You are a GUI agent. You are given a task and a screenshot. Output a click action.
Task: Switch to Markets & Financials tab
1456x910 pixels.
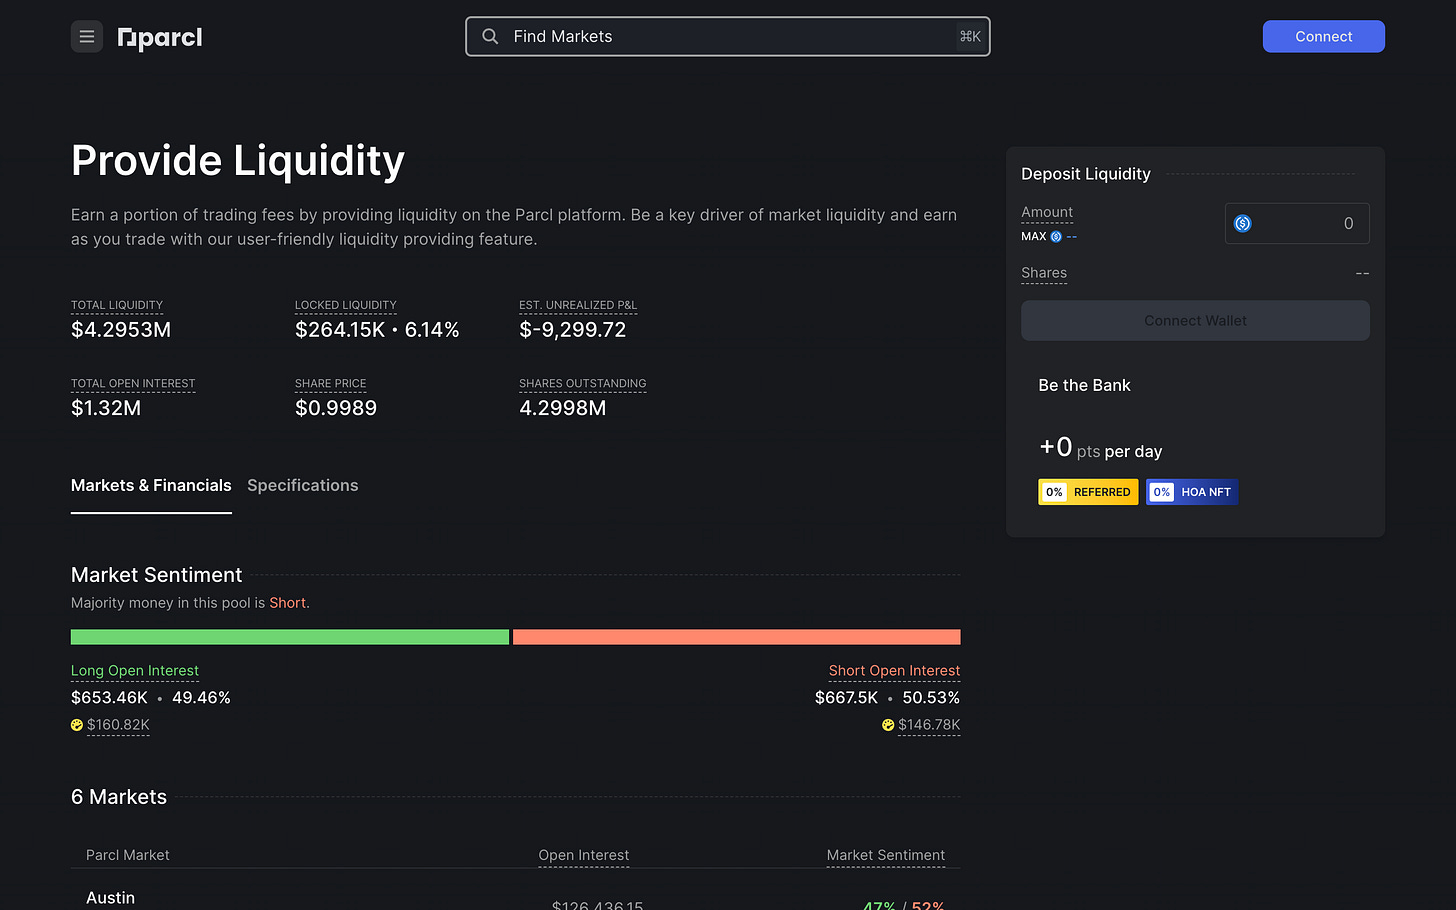click(x=151, y=486)
